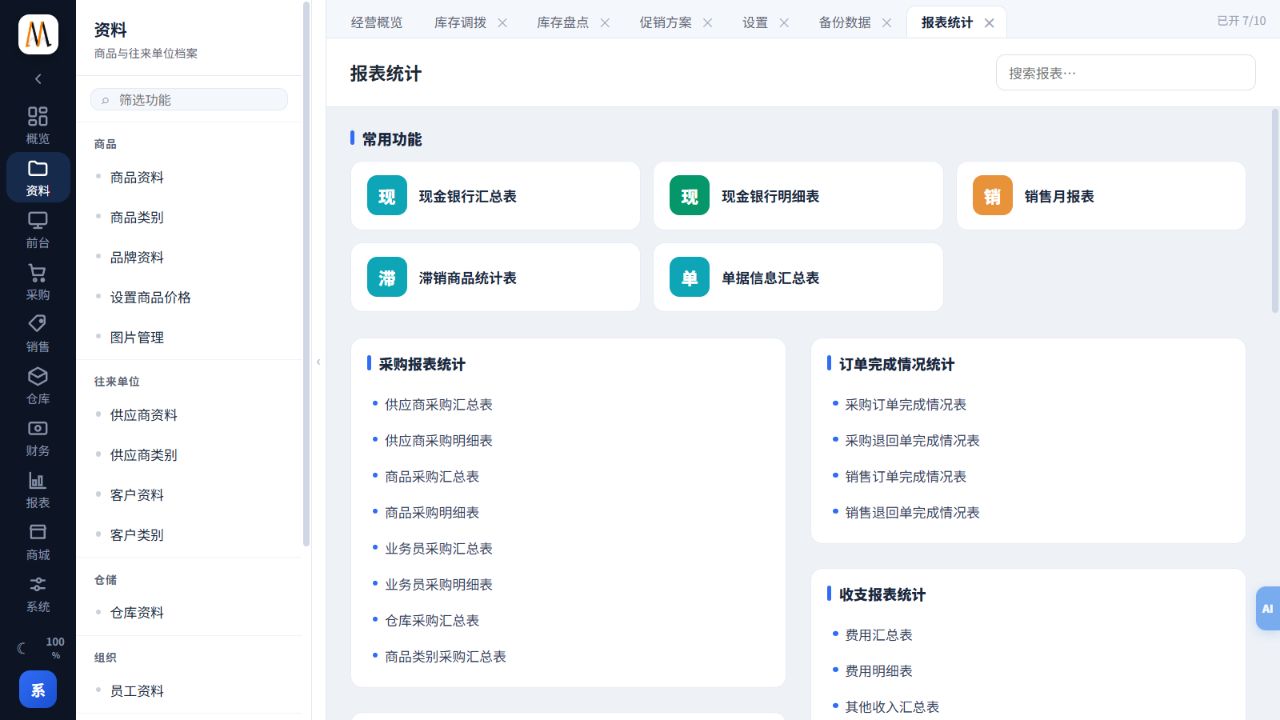The width and height of the screenshot is (1280, 720).
Task: Open 单据信息汇总表 shortcut card
Action: [798, 277]
